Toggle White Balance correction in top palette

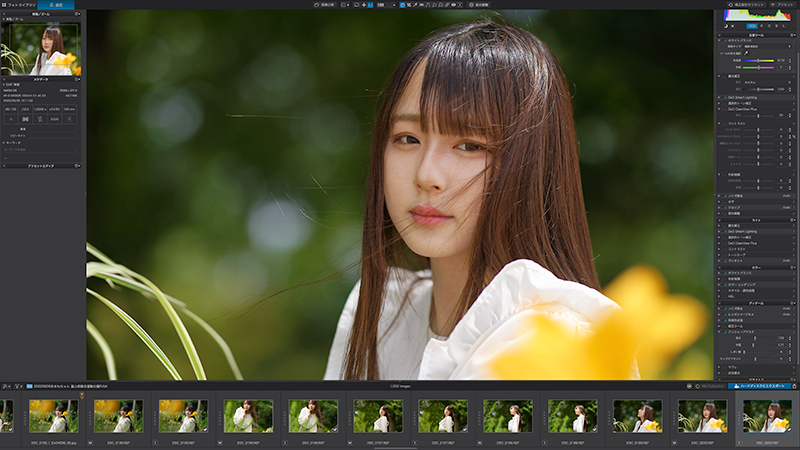tap(726, 41)
